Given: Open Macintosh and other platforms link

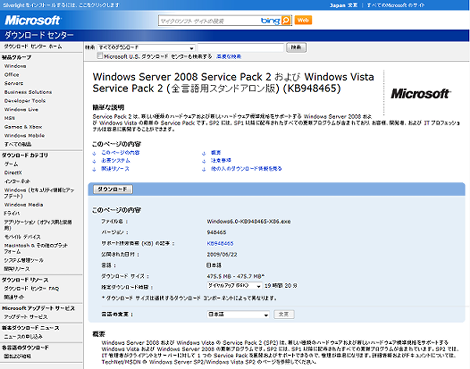Looking at the screenshot, I should tap(36, 248).
